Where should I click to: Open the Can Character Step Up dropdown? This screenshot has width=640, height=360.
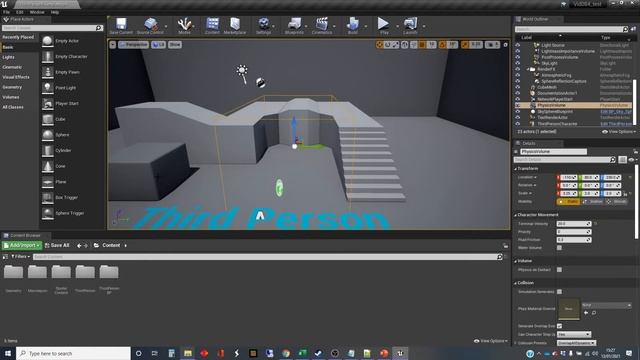[x=574, y=334]
